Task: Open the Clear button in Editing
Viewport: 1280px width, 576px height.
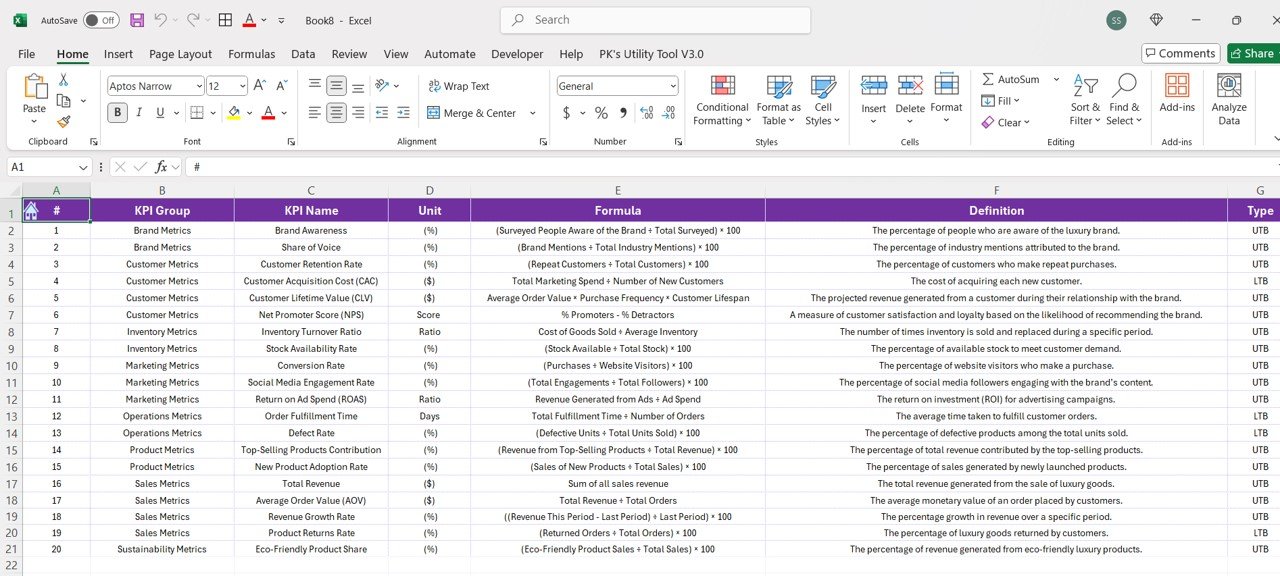Action: tap(1005, 122)
